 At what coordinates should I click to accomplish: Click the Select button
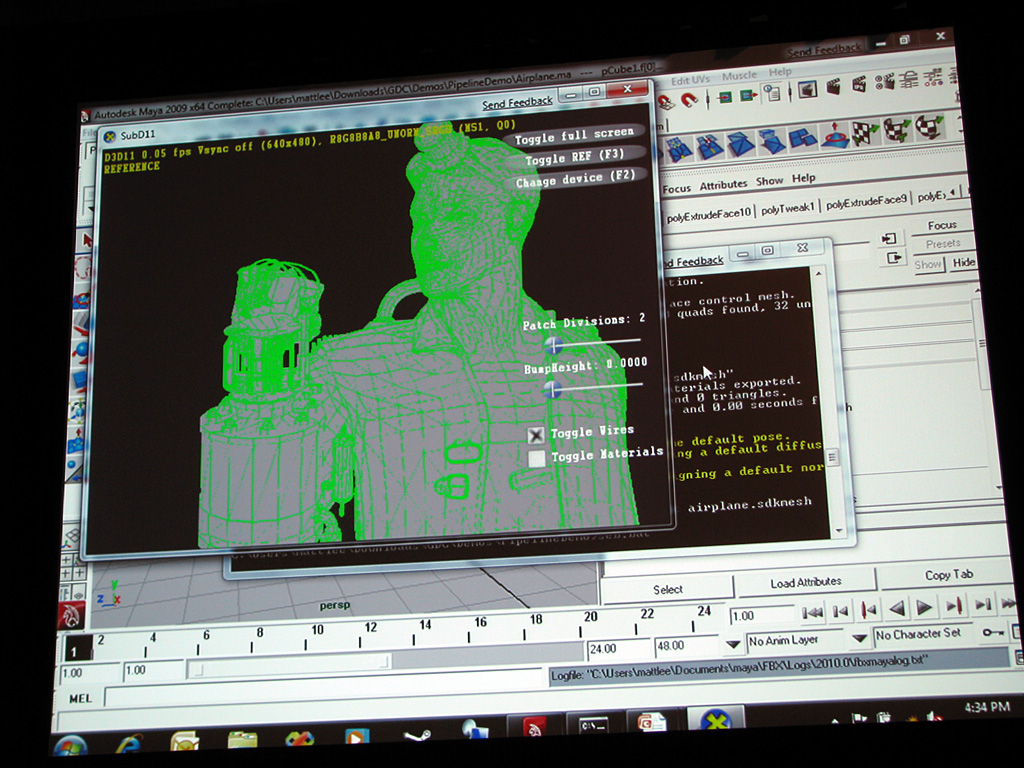pyautogui.click(x=667, y=589)
